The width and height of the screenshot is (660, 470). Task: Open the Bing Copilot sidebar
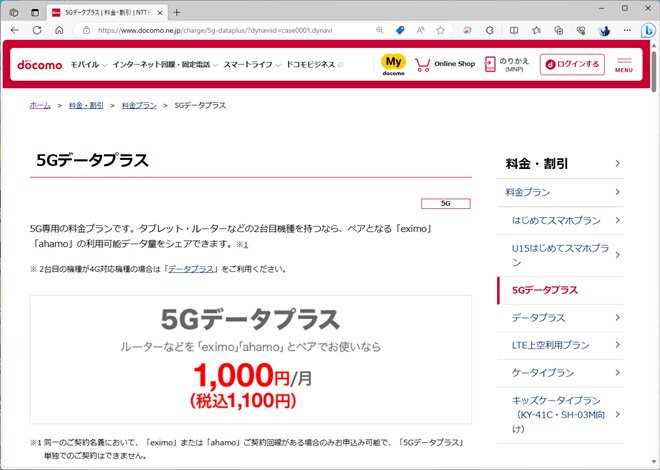point(649,31)
